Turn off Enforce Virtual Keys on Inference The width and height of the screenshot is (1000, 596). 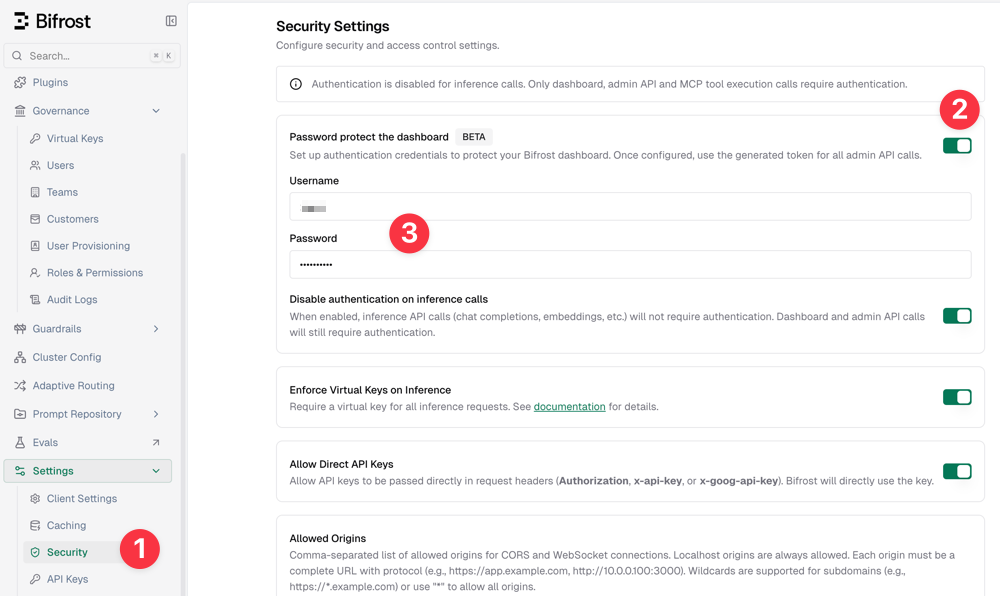pos(957,397)
